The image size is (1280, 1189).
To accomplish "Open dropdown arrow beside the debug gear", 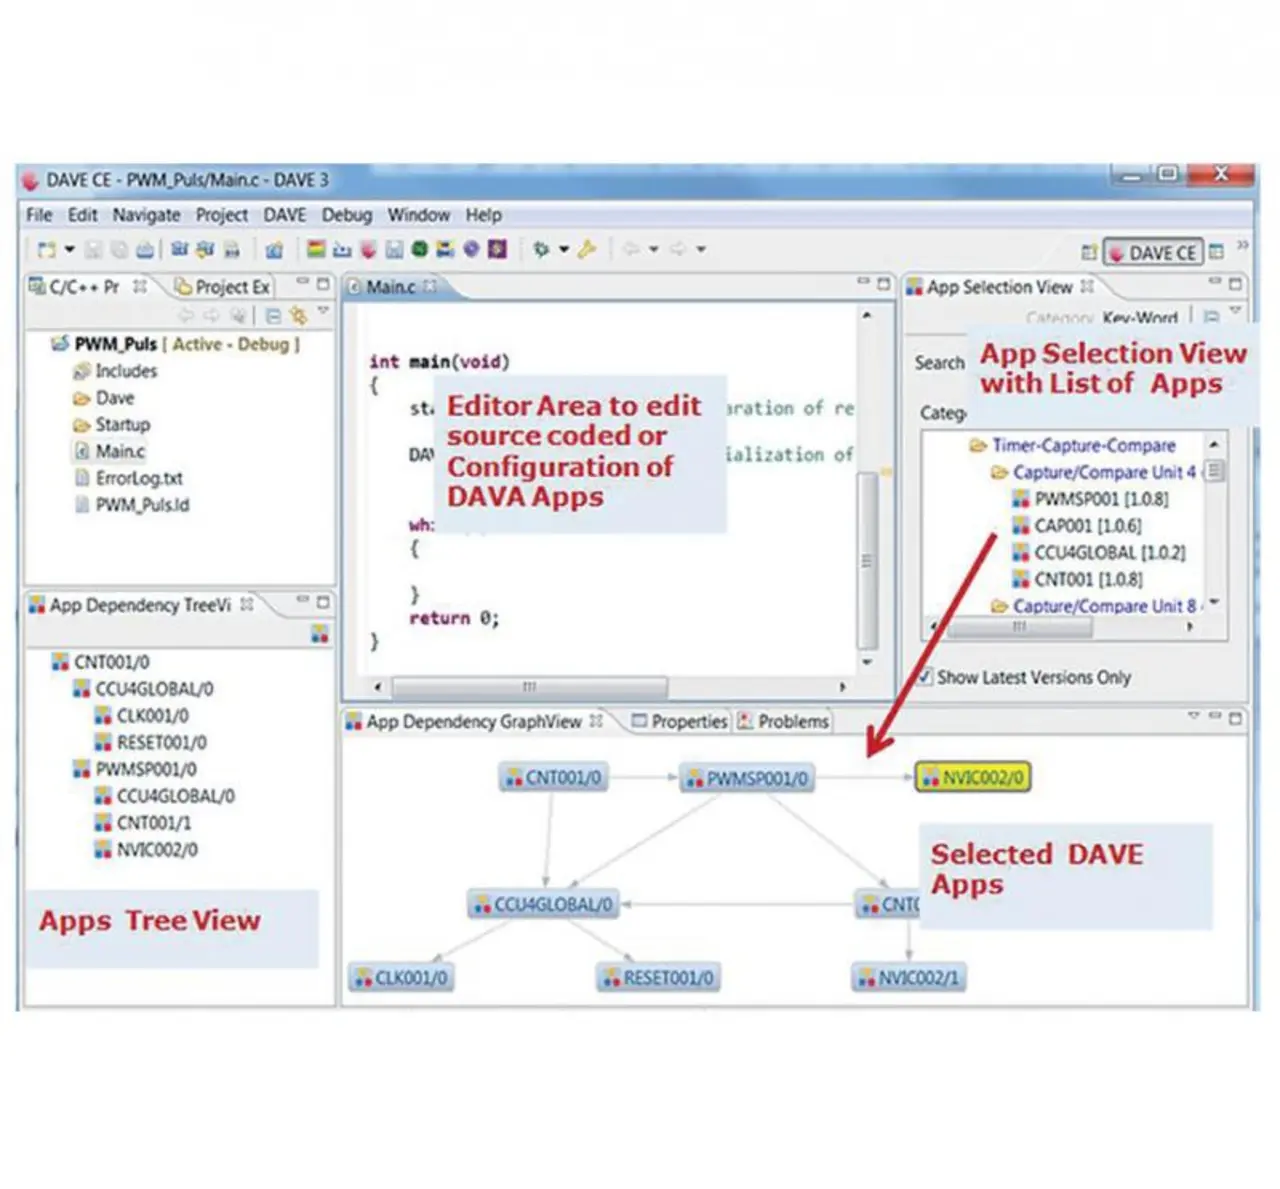I will pos(564,250).
